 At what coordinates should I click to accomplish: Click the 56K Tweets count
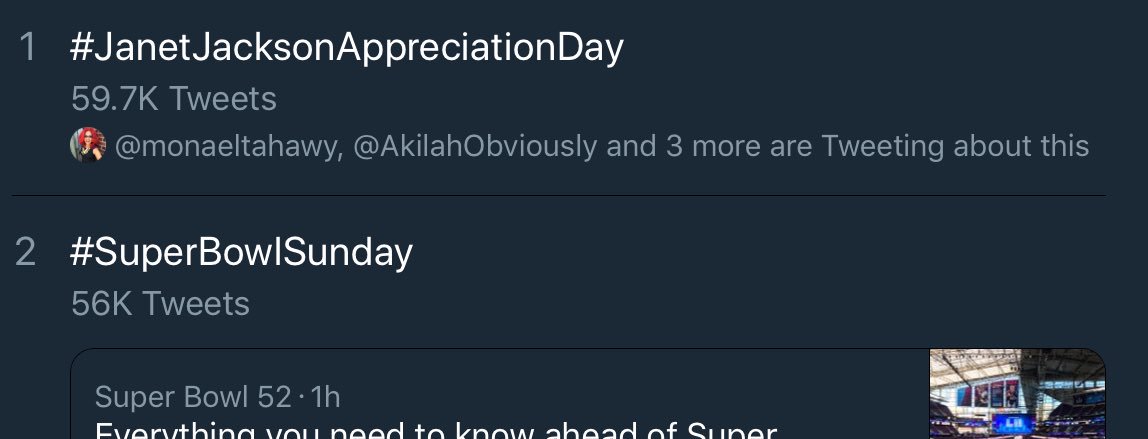click(x=160, y=304)
